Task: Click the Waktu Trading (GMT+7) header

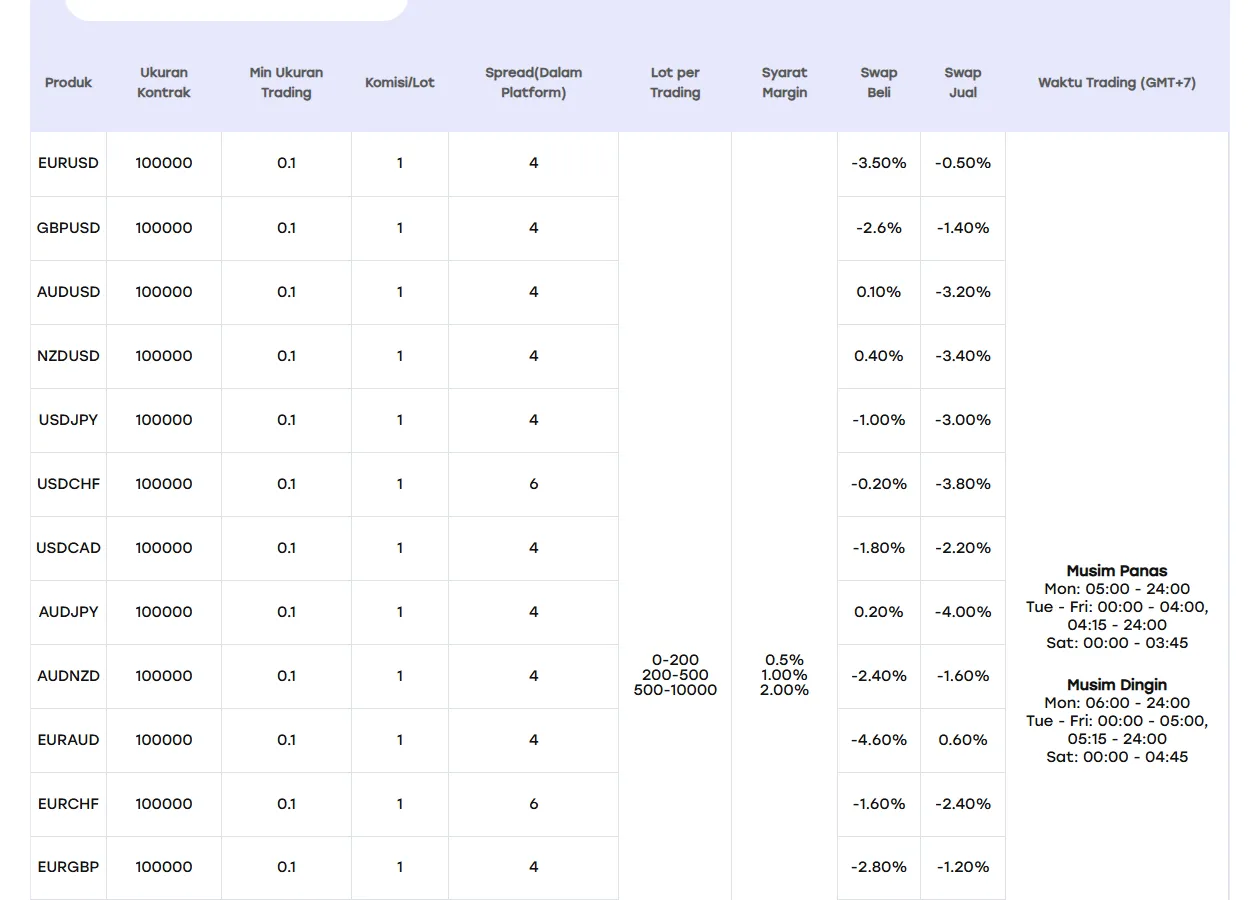Action: pyautogui.click(x=1117, y=82)
